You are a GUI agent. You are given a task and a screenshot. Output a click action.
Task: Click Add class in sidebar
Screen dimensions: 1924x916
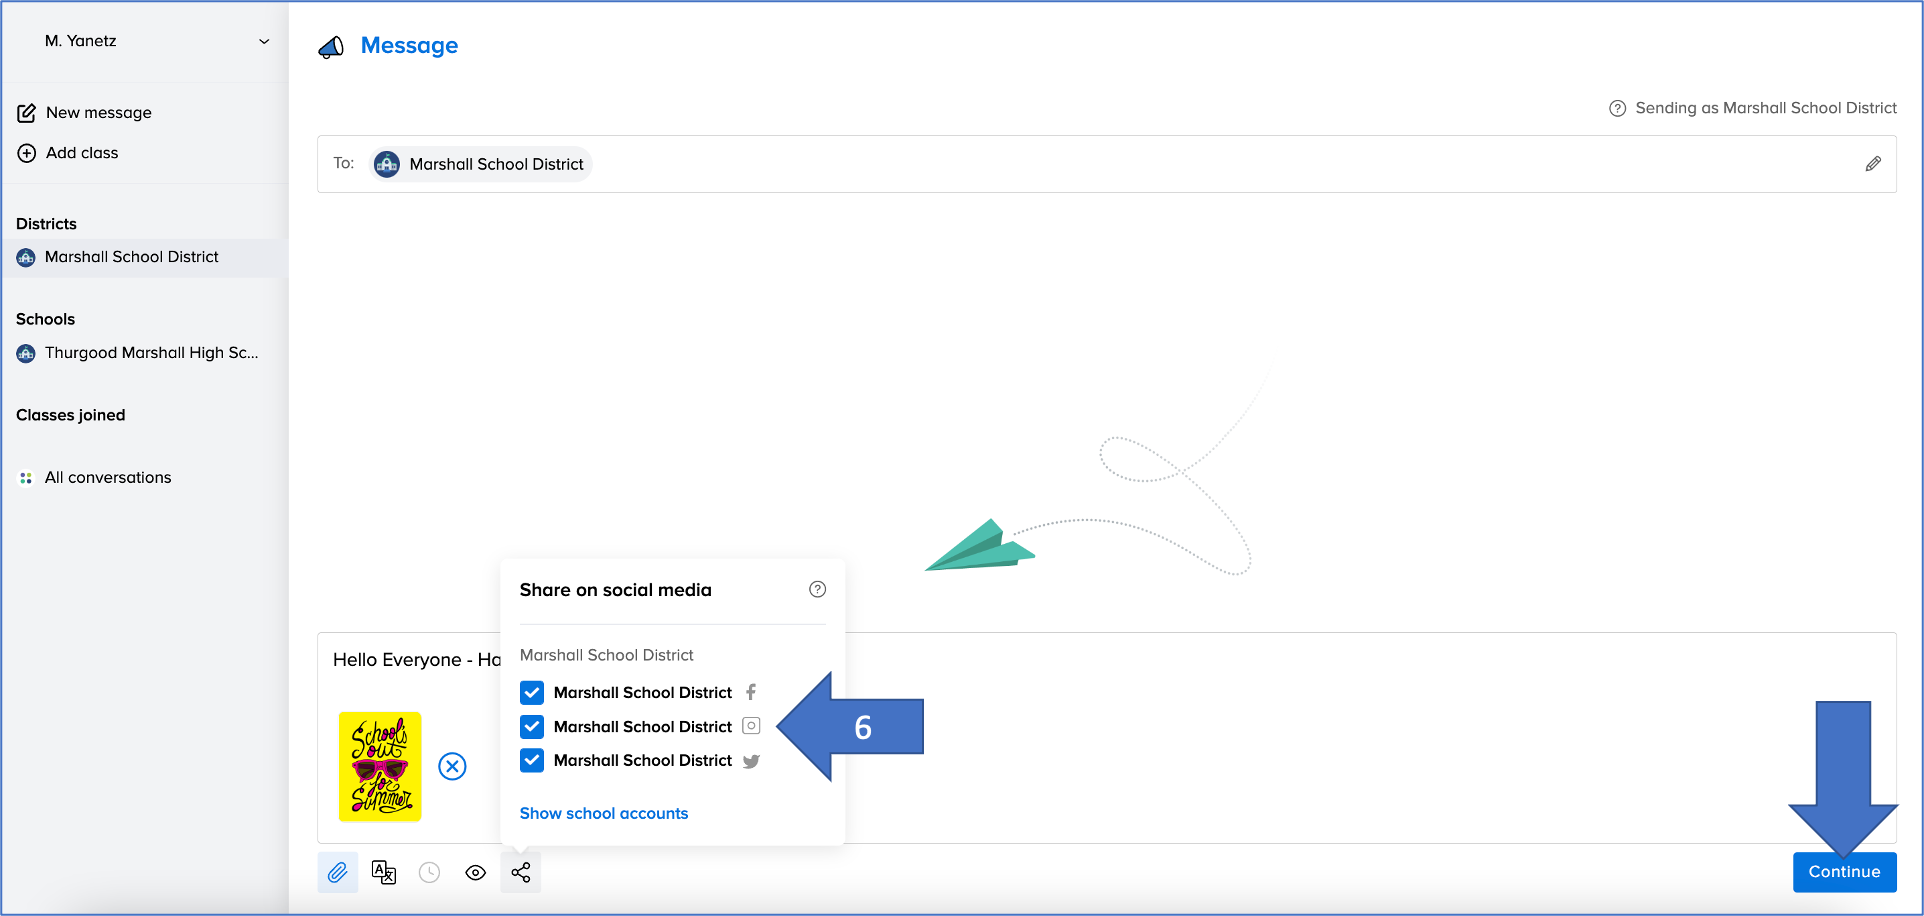point(81,153)
